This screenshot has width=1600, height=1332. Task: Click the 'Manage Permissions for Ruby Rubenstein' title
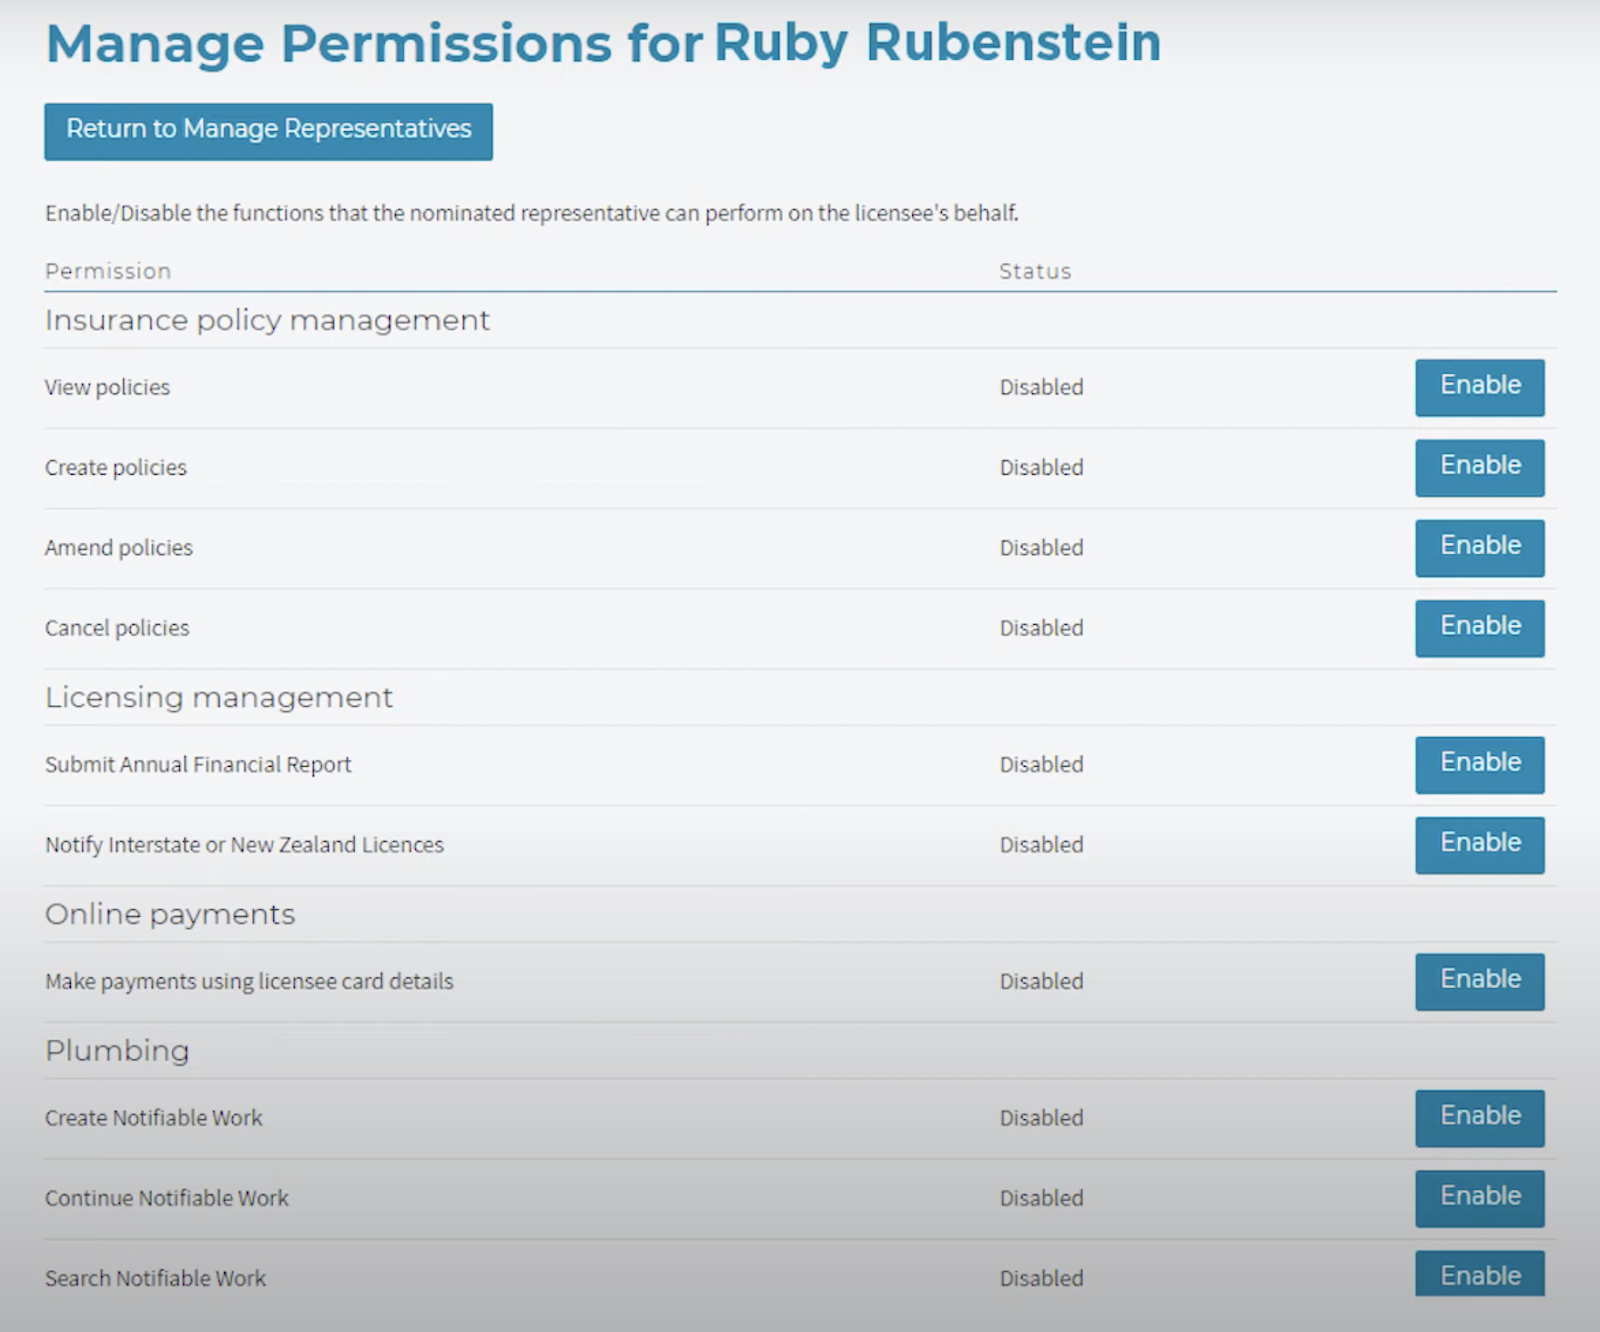tap(603, 44)
